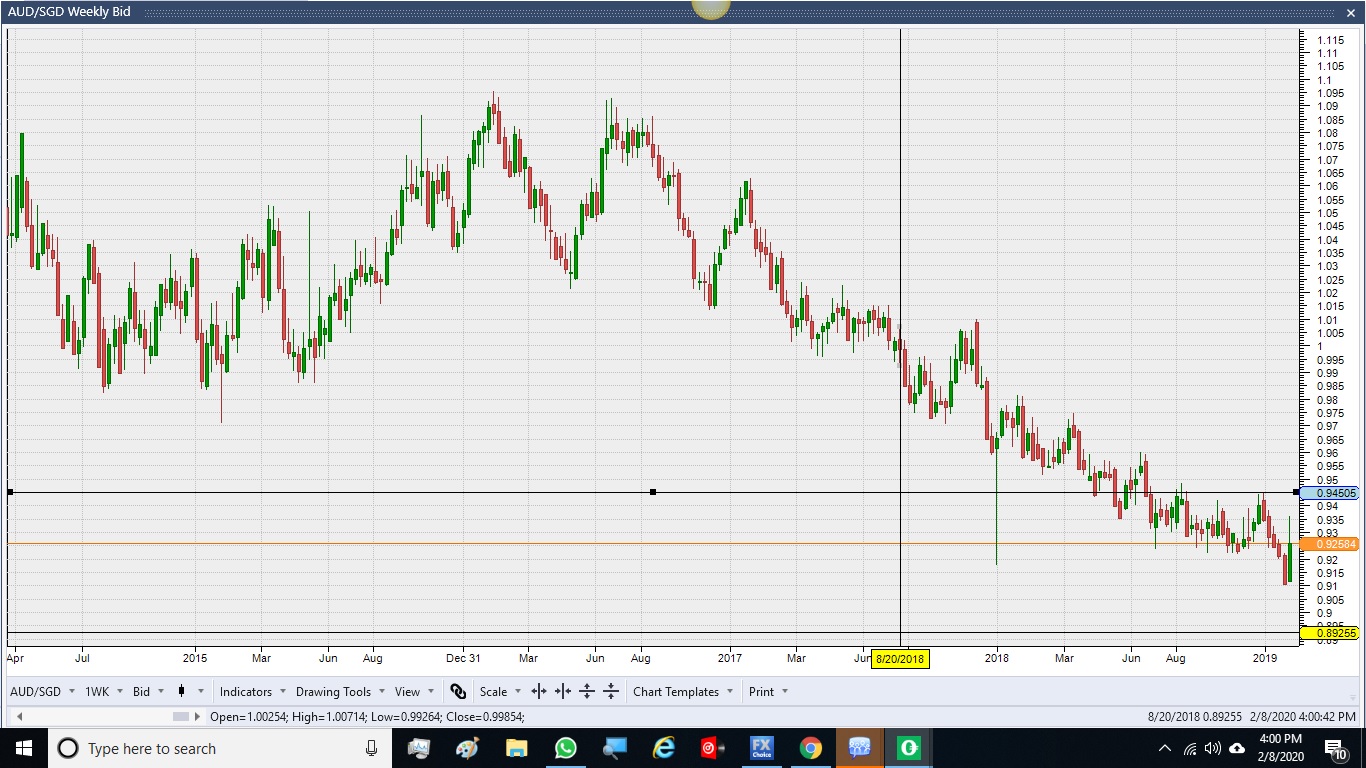The height and width of the screenshot is (768, 1366).
Task: Click the Open/High/Low/Close status text
Action: click(x=367, y=717)
